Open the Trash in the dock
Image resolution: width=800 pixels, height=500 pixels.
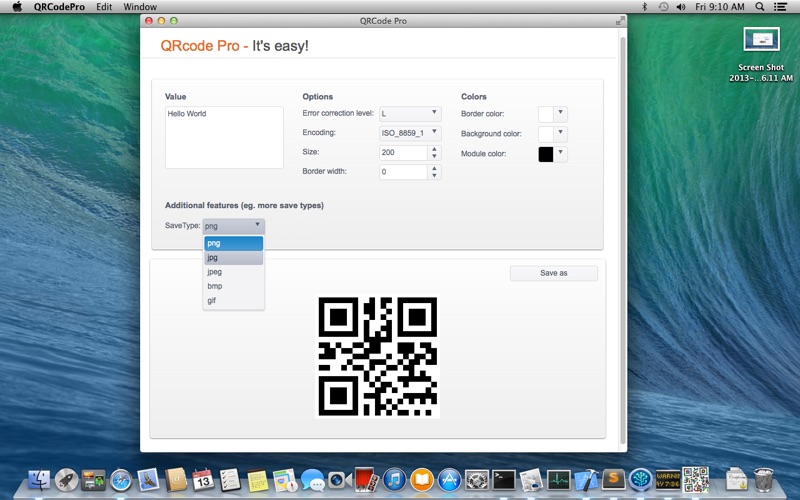pos(764,480)
